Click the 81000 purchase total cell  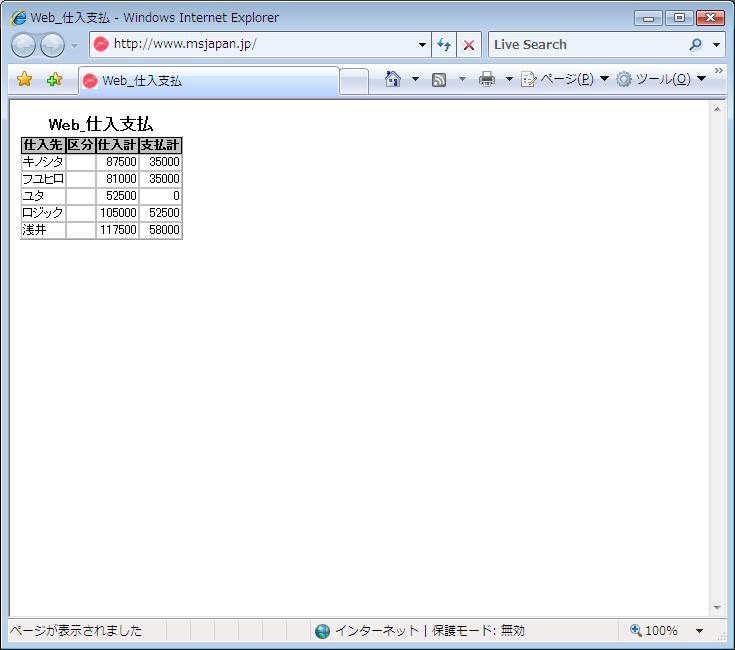point(117,179)
